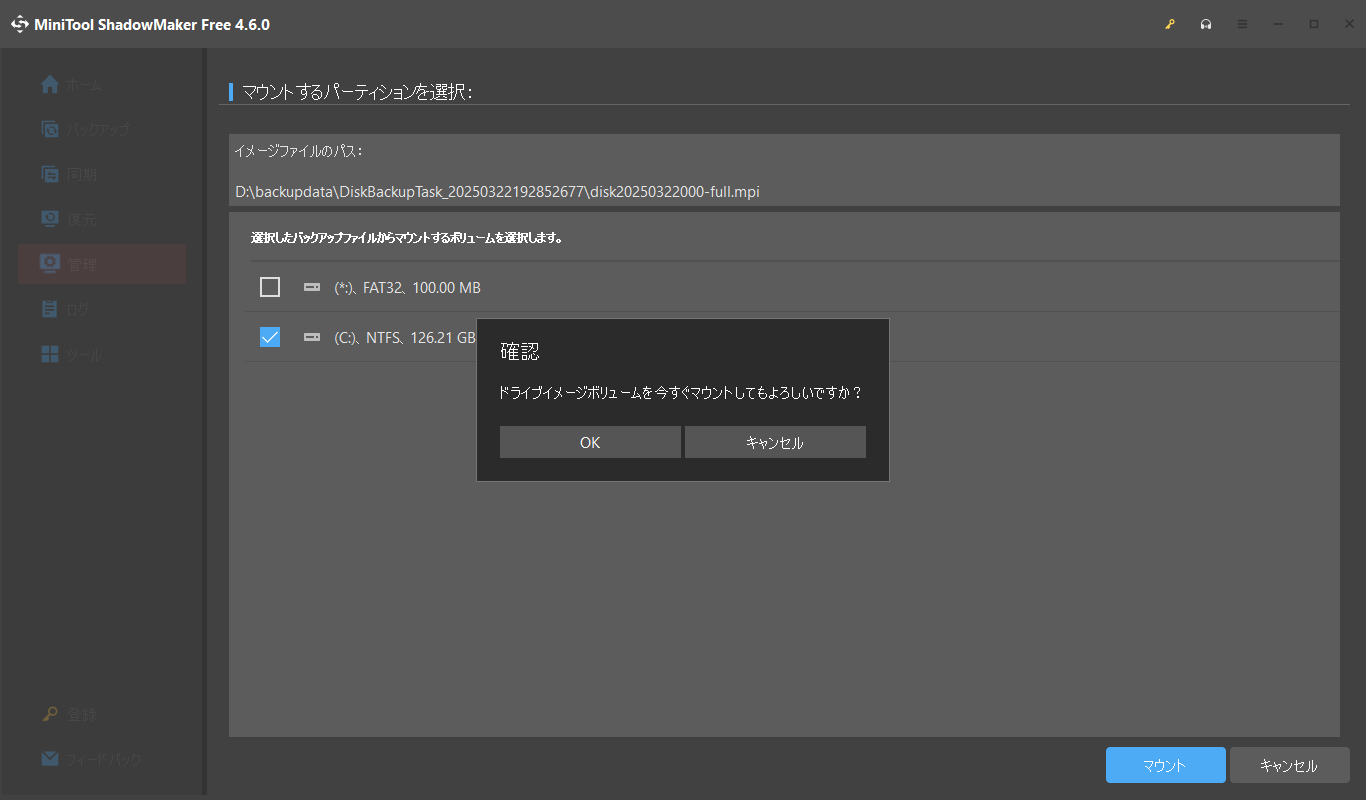Click キャンセル beside the マウント button

1290,765
